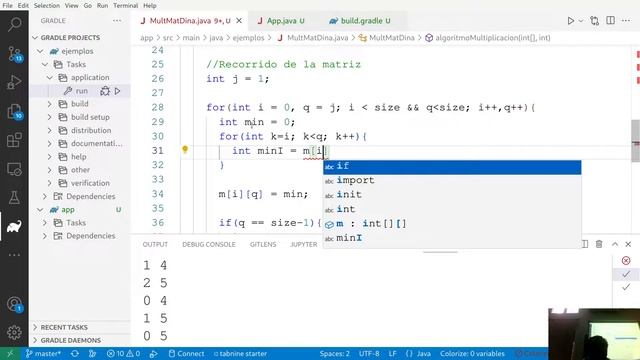This screenshot has width=640, height=360.
Task: Split the editor to the right
Action: [610, 20]
